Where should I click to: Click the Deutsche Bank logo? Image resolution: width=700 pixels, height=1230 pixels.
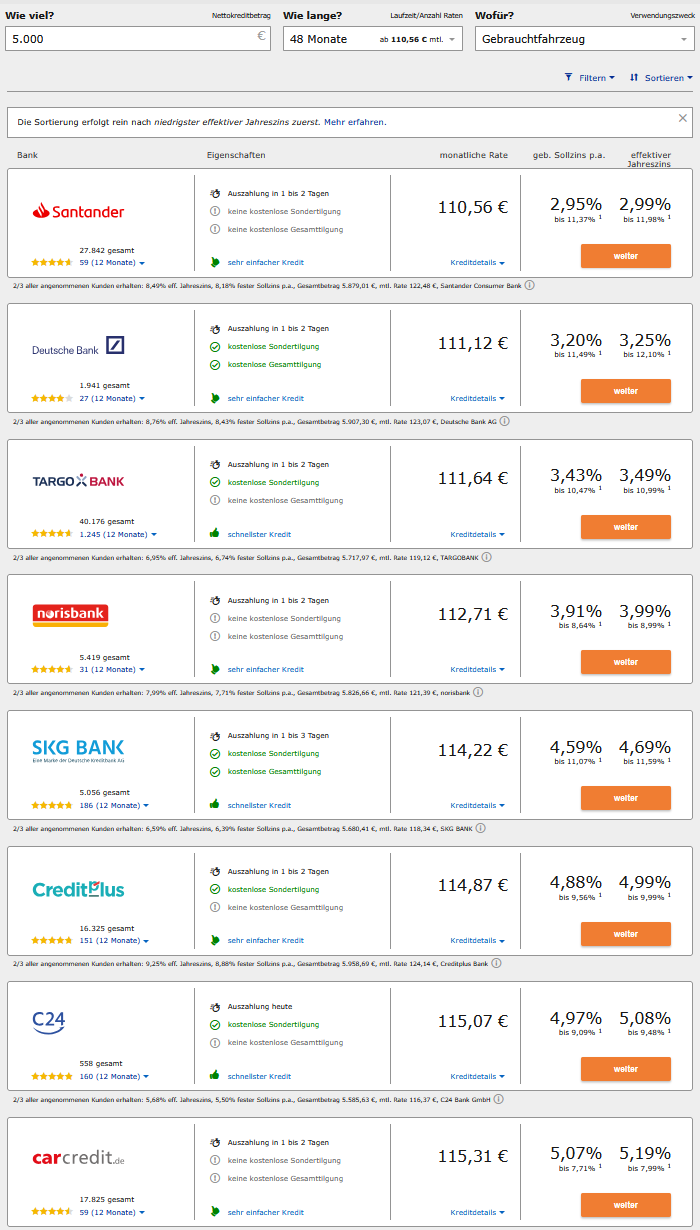pos(78,347)
